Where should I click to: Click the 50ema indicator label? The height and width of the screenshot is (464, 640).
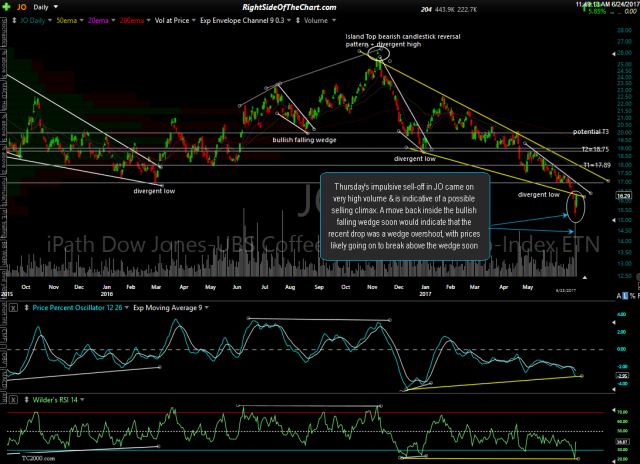(x=67, y=20)
